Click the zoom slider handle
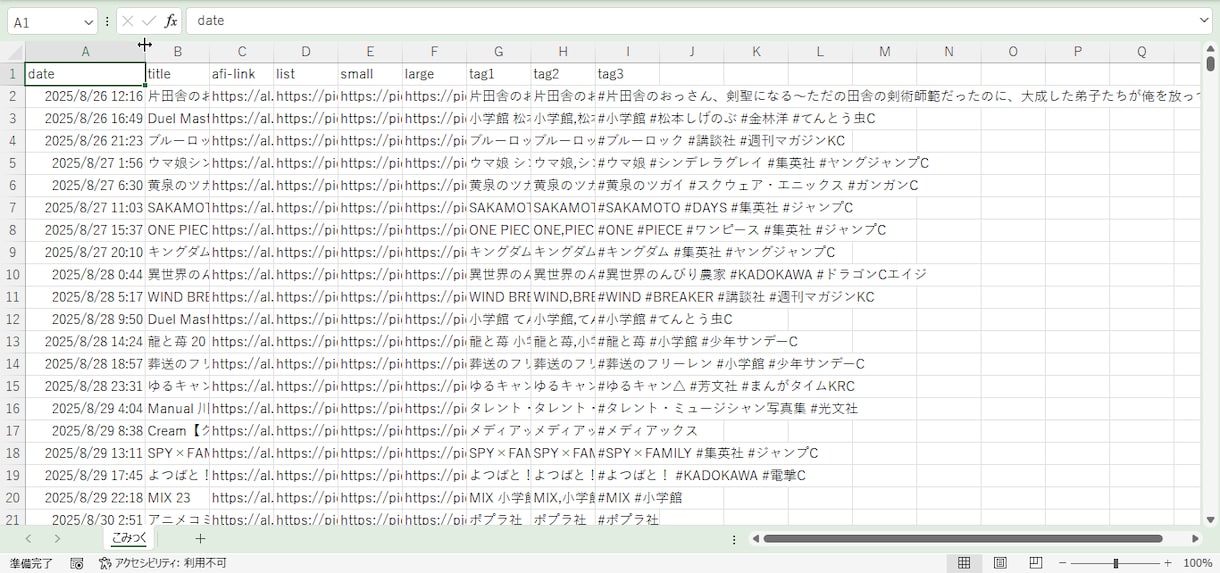Image resolution: width=1220 pixels, height=573 pixels. (1115, 563)
